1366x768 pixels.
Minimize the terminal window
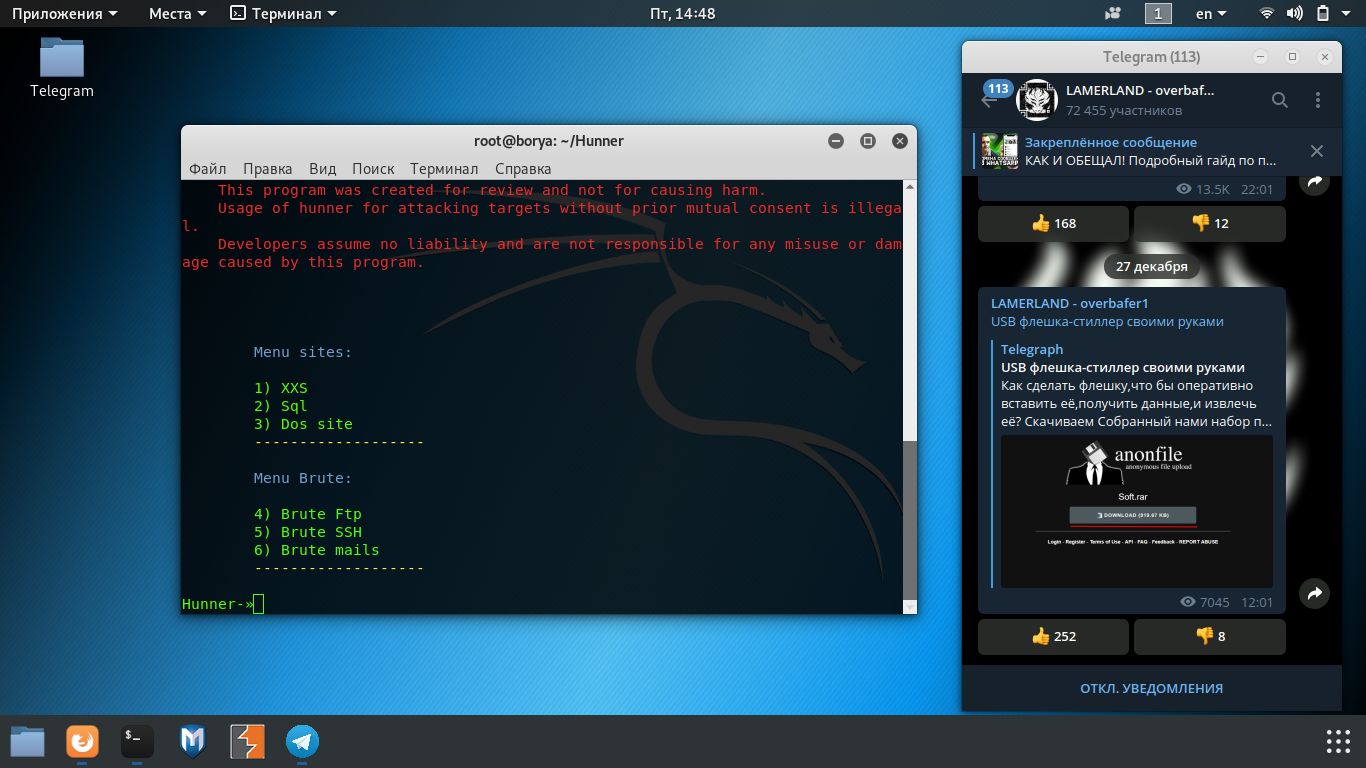(x=836, y=141)
